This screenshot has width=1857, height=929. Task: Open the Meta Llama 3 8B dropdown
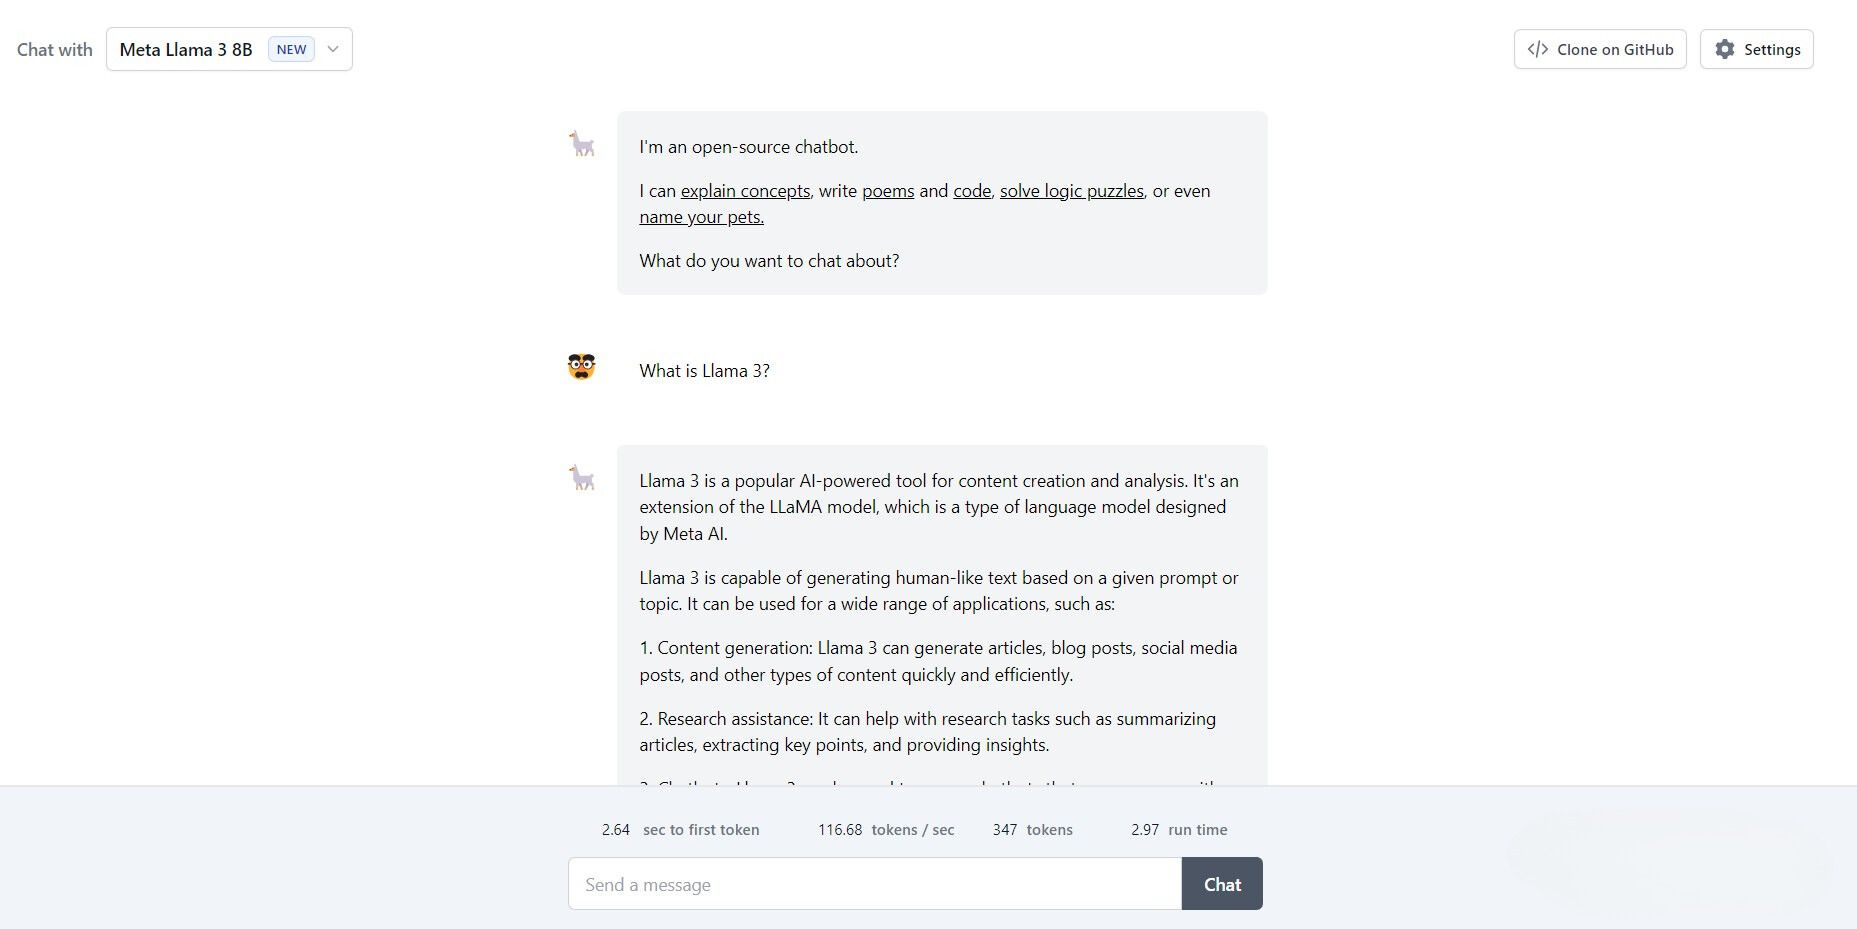click(x=229, y=49)
